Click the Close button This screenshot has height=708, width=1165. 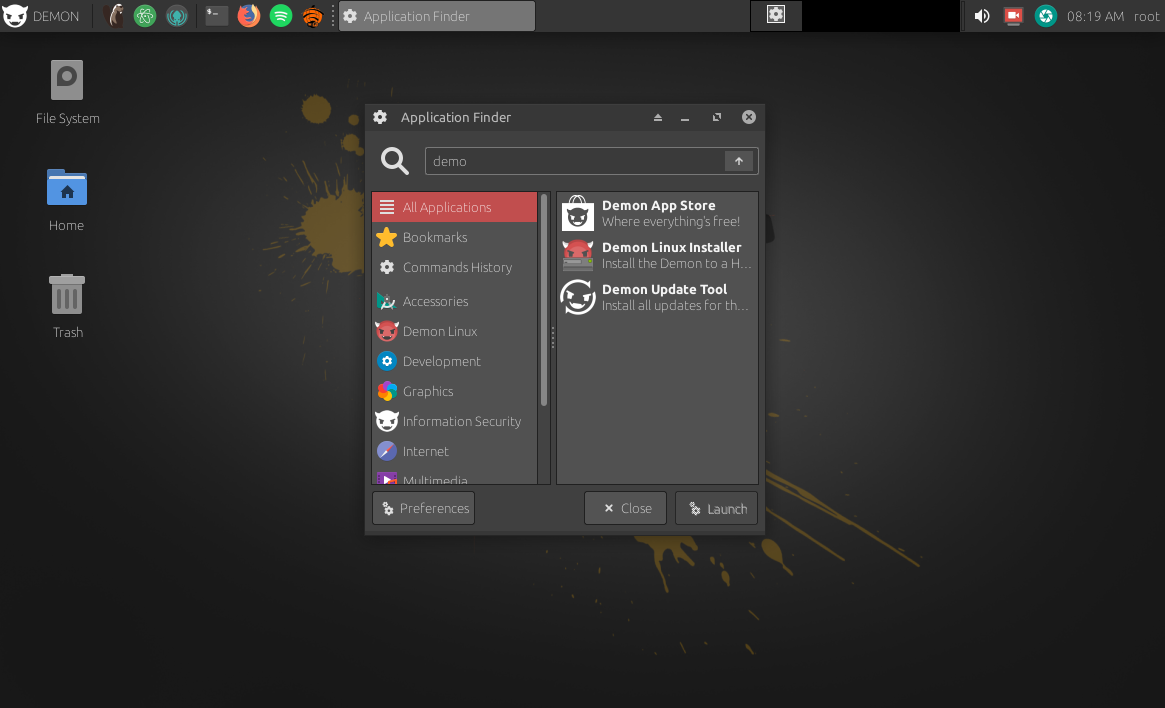(x=626, y=508)
